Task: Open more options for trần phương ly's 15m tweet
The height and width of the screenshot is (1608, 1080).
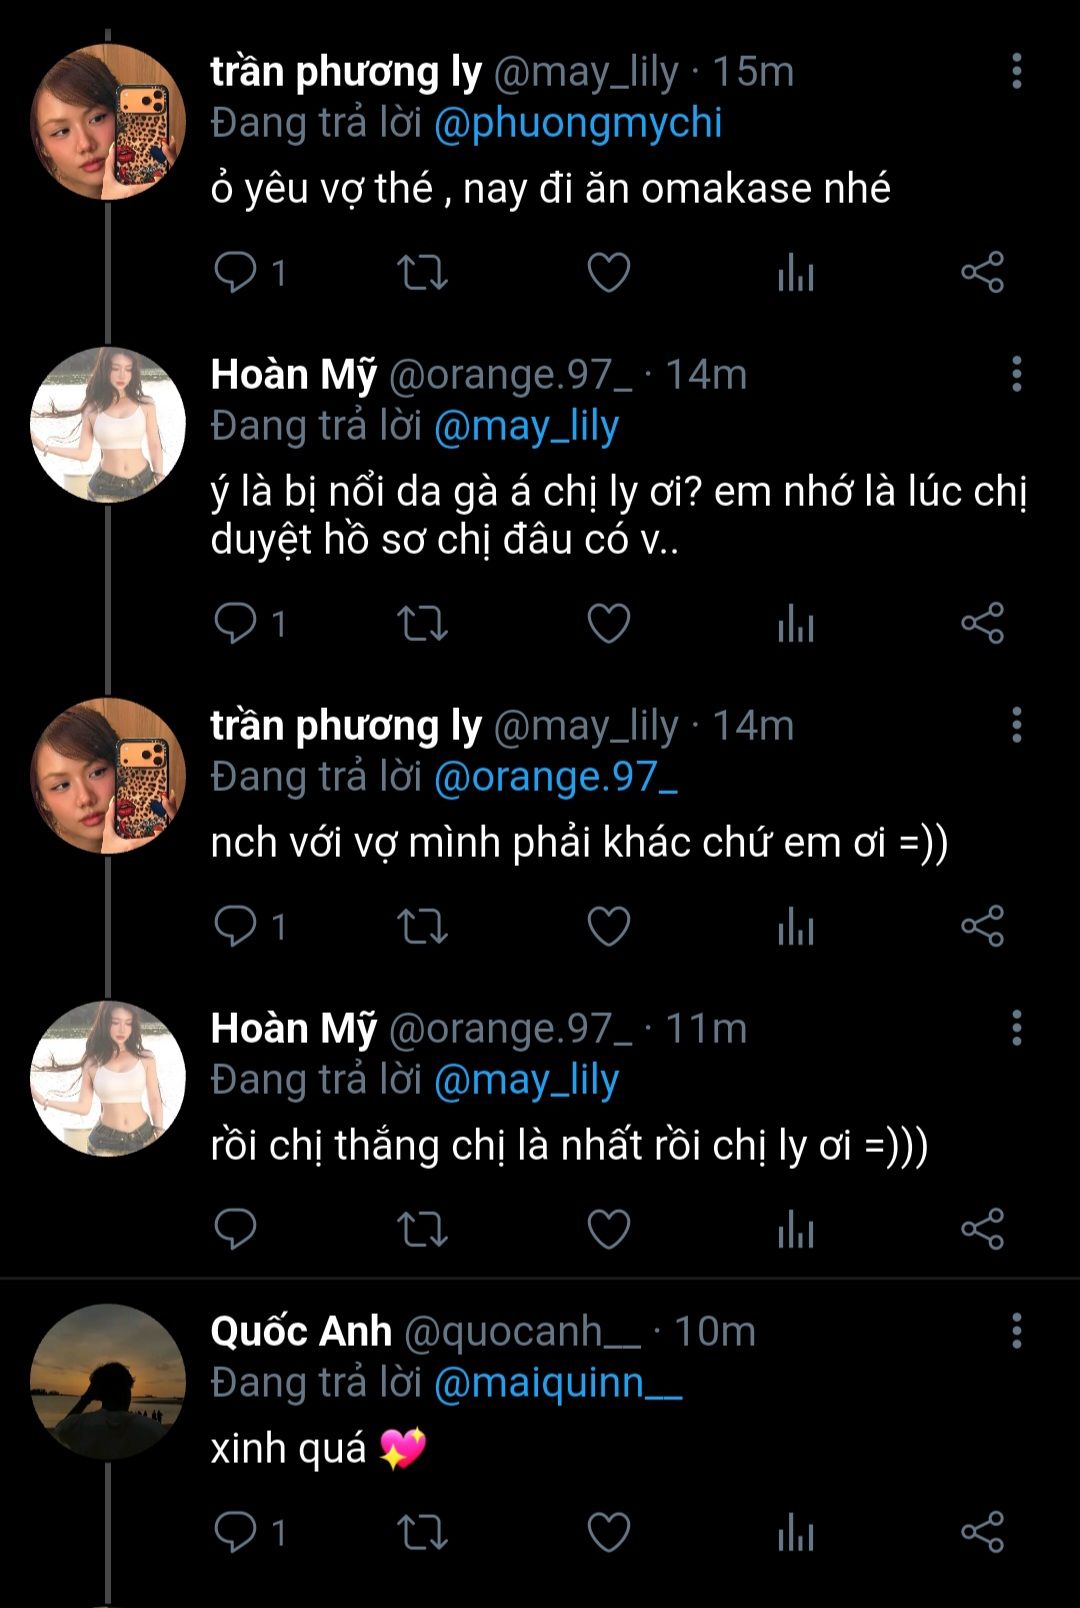Action: pos(1016,71)
